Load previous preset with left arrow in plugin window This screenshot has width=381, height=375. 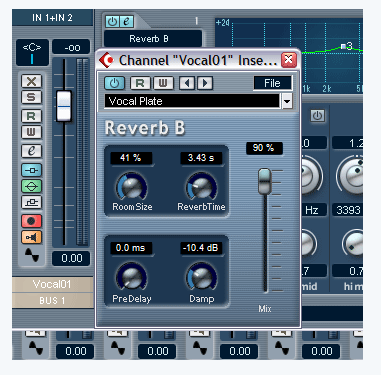coord(187,83)
